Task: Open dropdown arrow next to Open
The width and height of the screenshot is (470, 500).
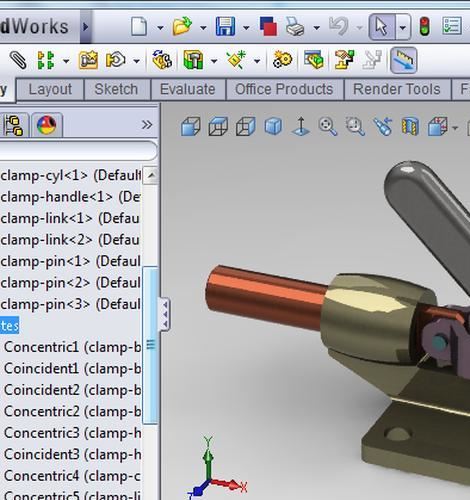Action: pos(203,28)
